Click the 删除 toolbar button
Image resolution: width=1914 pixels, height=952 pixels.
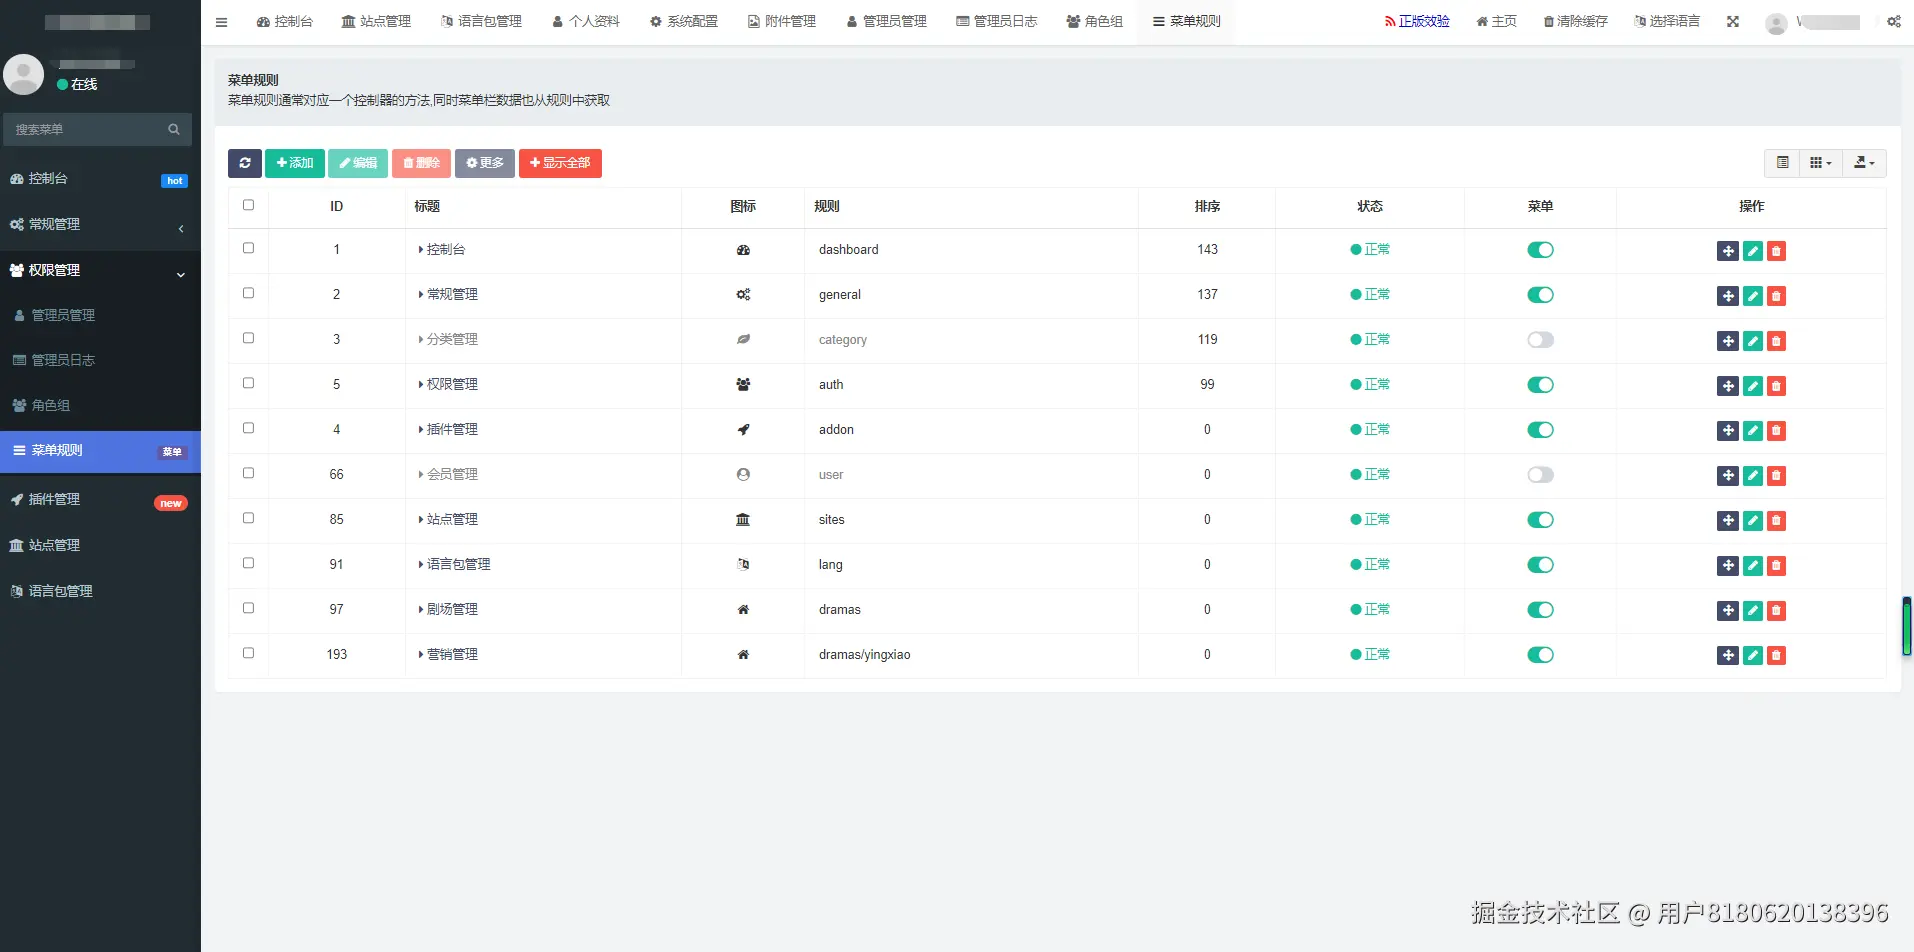click(x=421, y=163)
